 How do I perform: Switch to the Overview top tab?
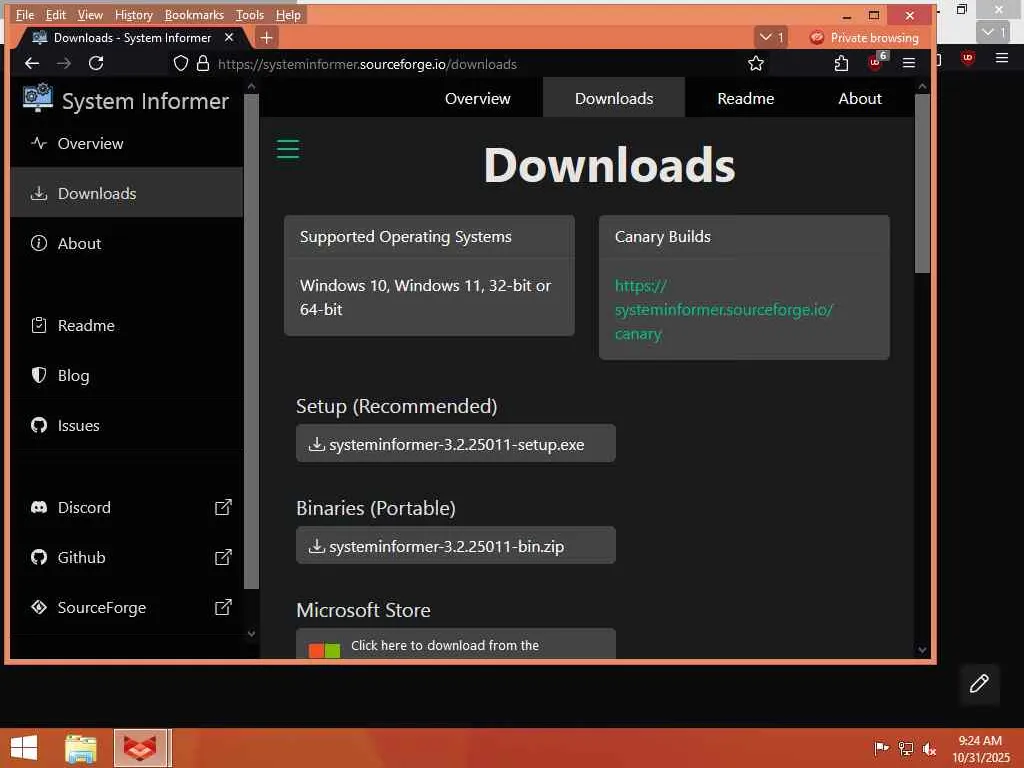coord(477,99)
